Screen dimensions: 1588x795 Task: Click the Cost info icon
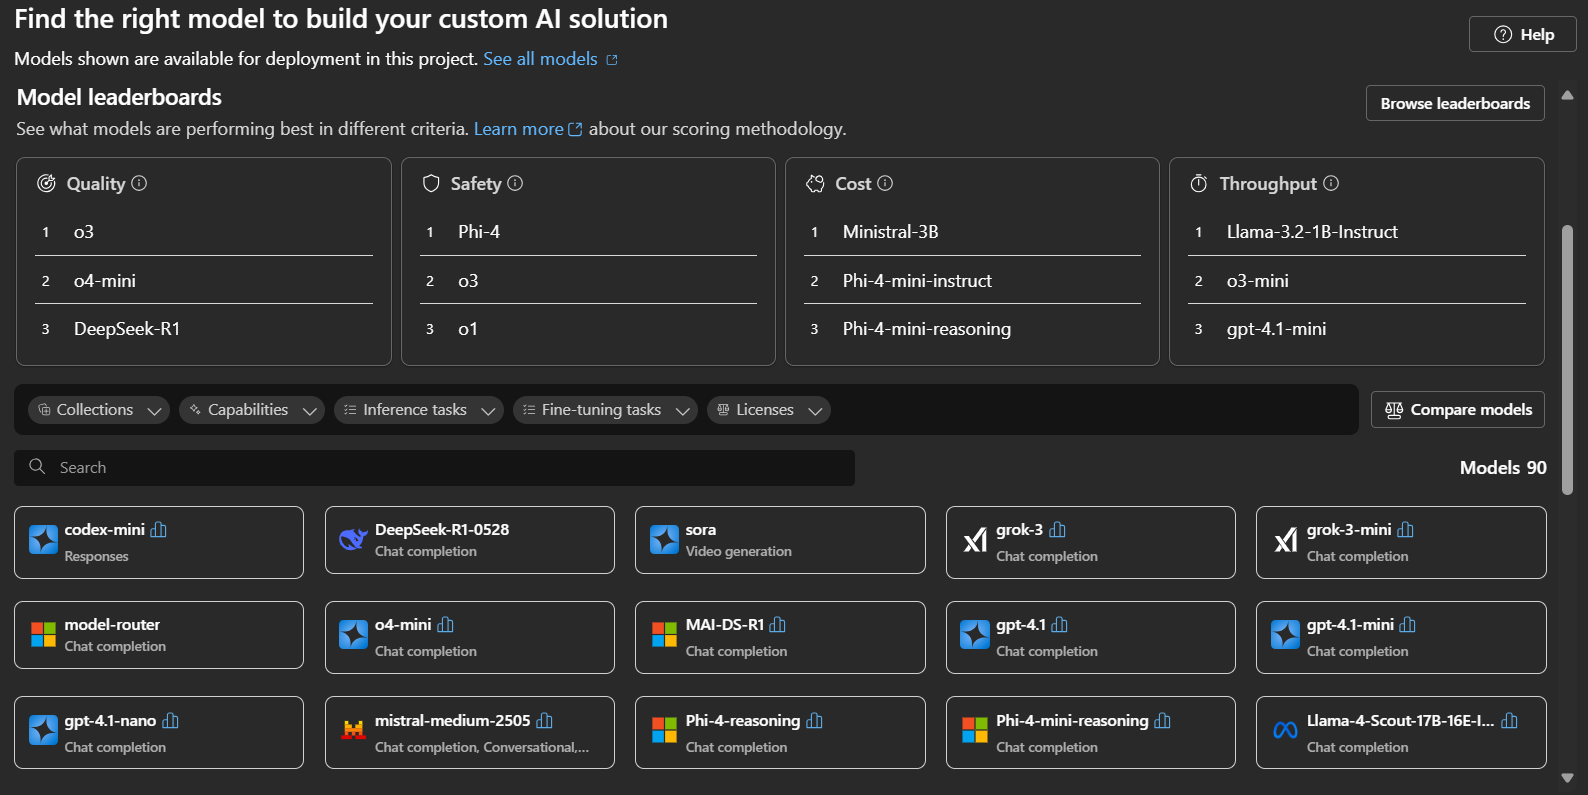(885, 183)
